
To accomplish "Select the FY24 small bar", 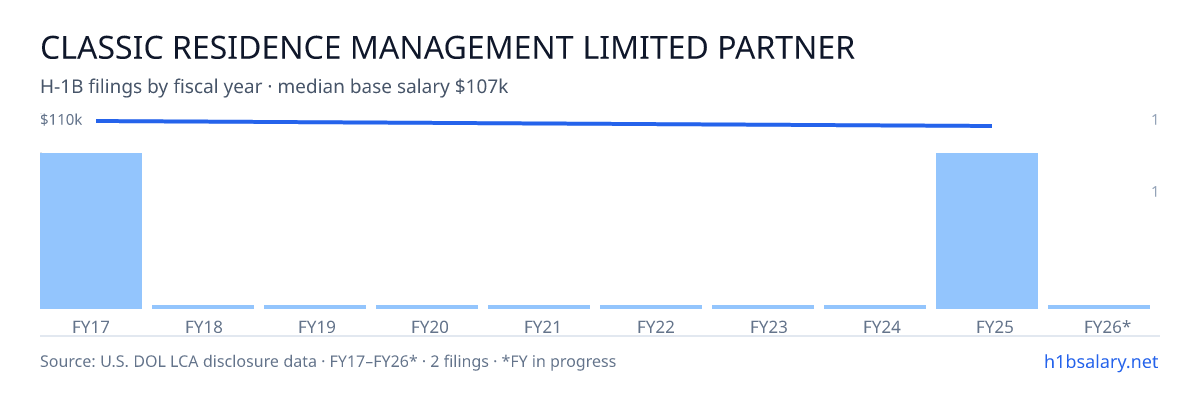I will [x=875, y=307].
